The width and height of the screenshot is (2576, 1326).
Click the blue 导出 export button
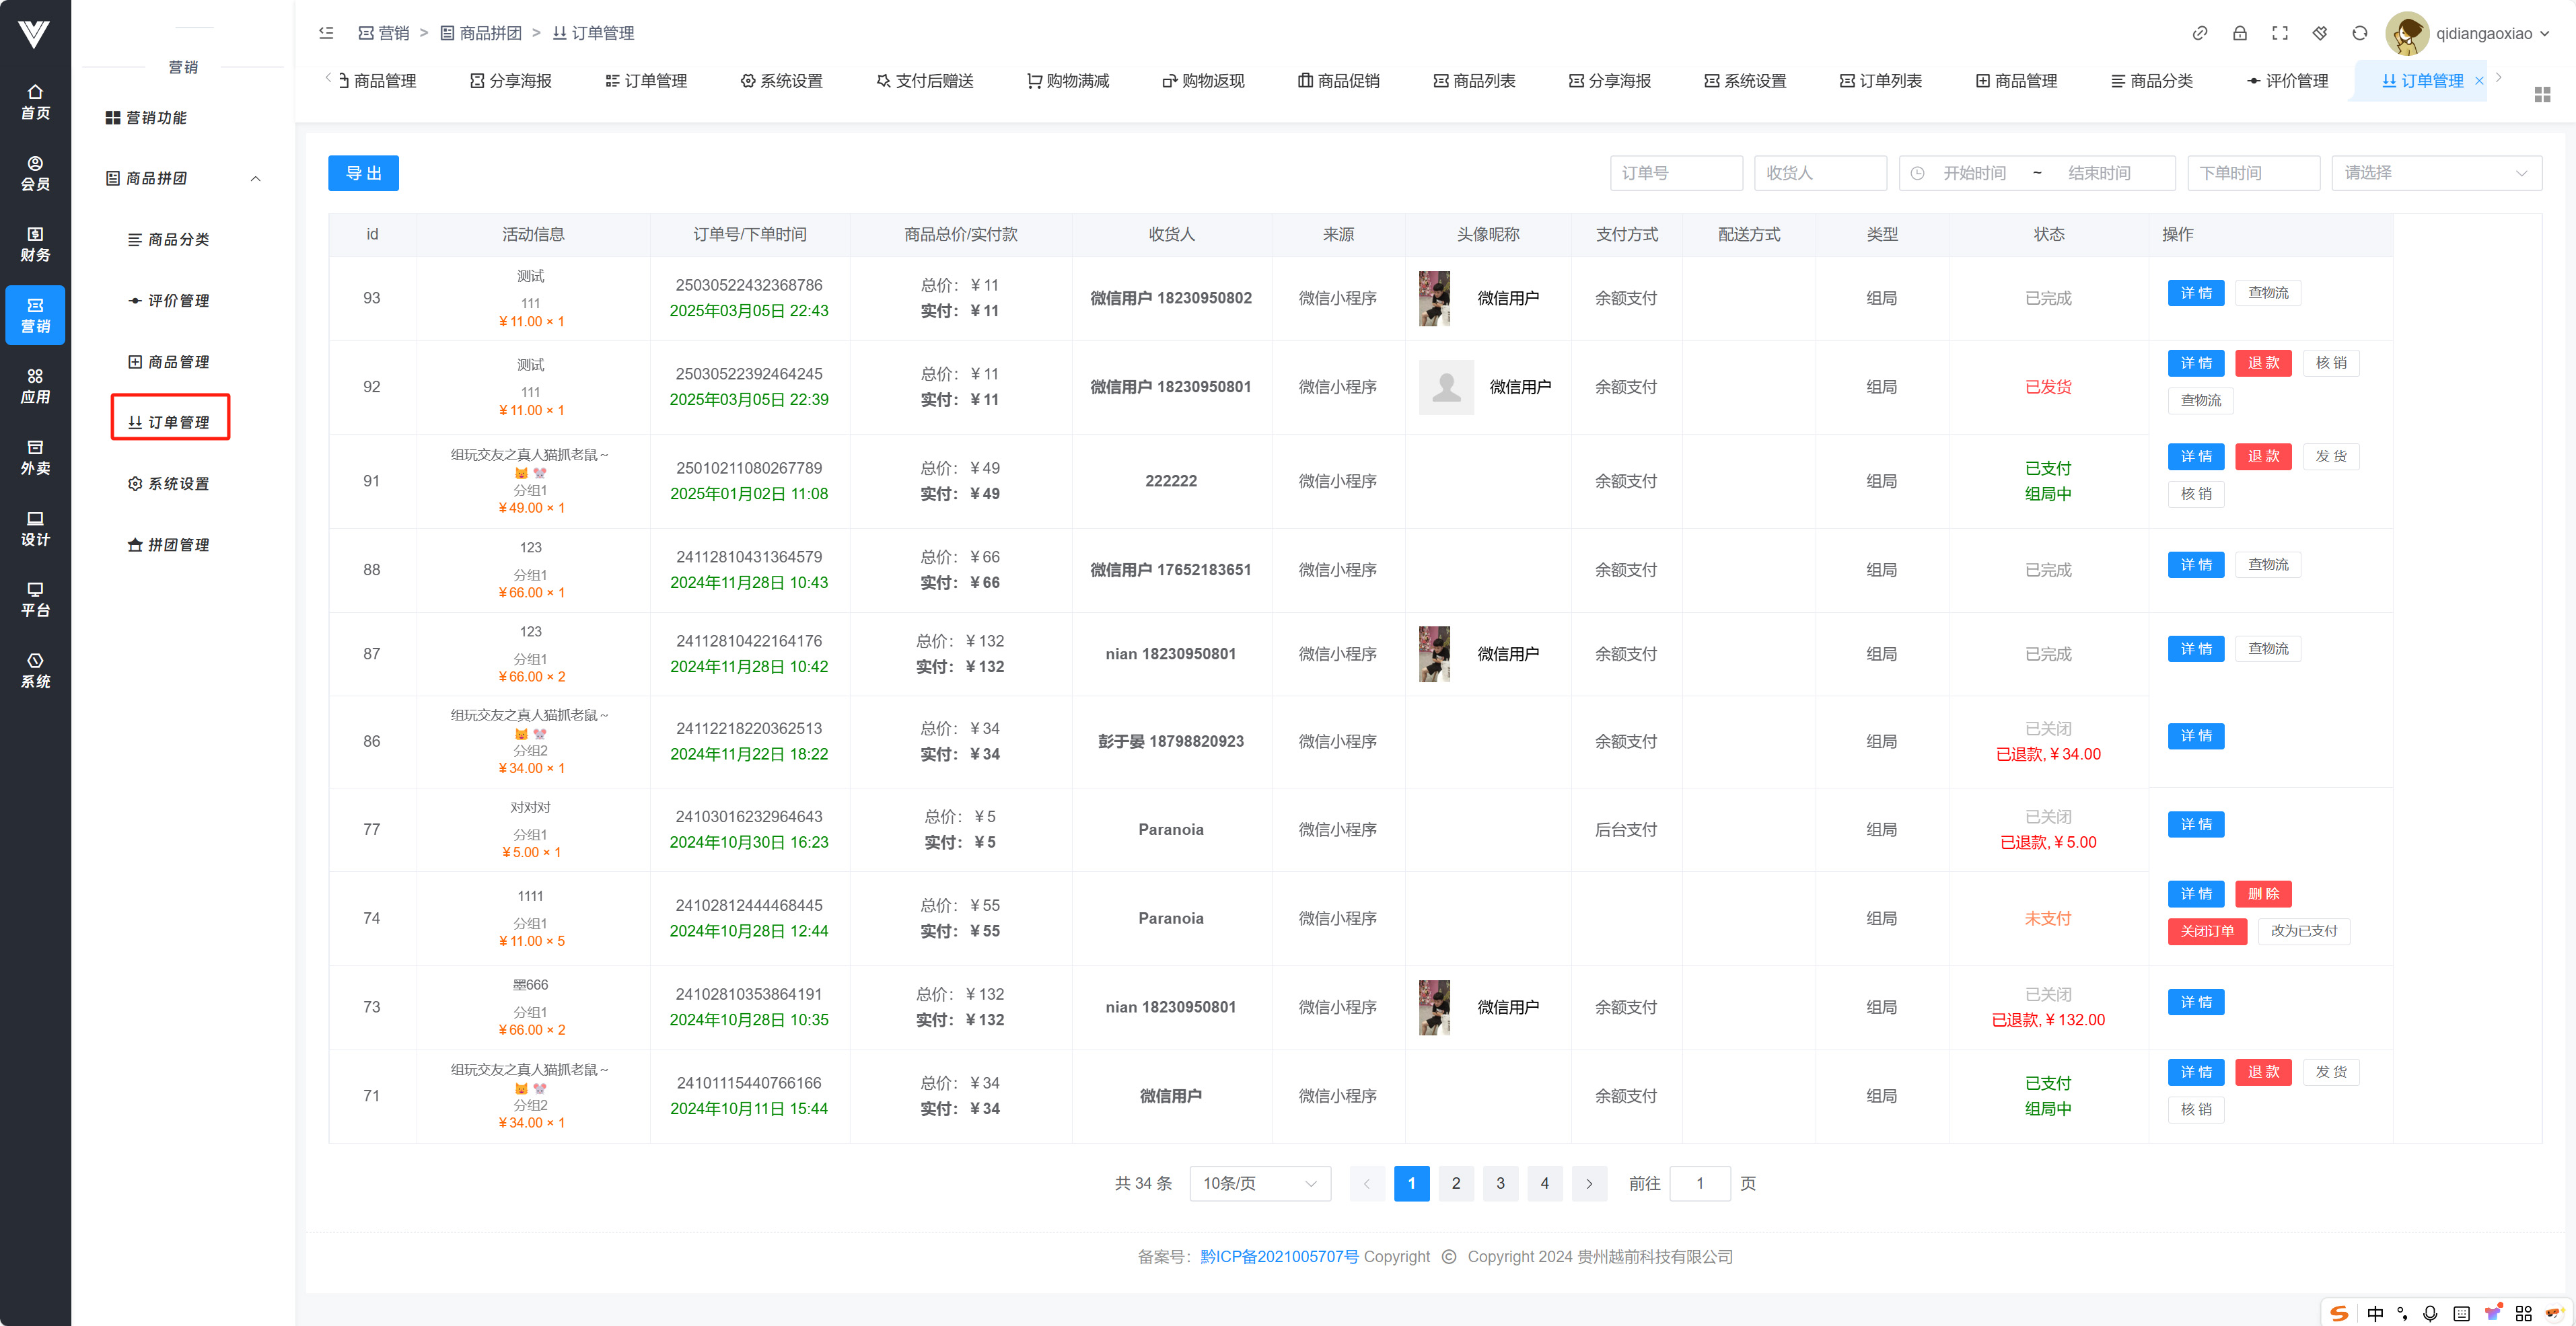tap(363, 173)
